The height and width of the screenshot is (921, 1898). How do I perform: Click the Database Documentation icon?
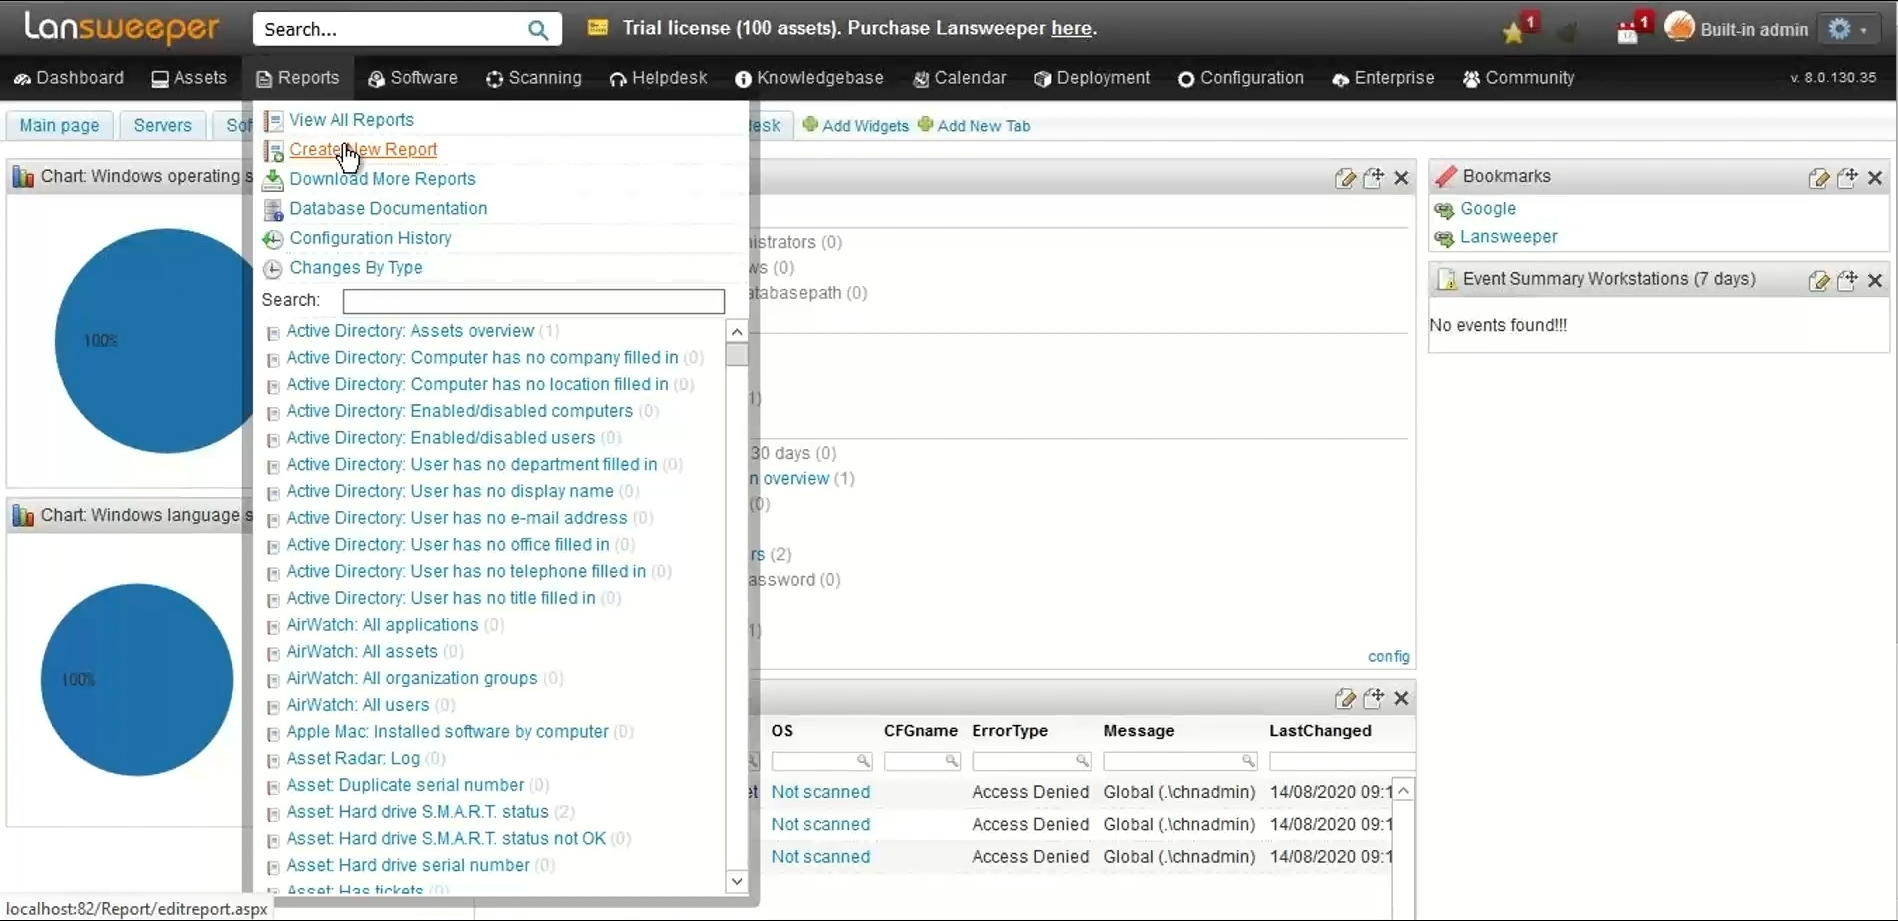tap(273, 210)
